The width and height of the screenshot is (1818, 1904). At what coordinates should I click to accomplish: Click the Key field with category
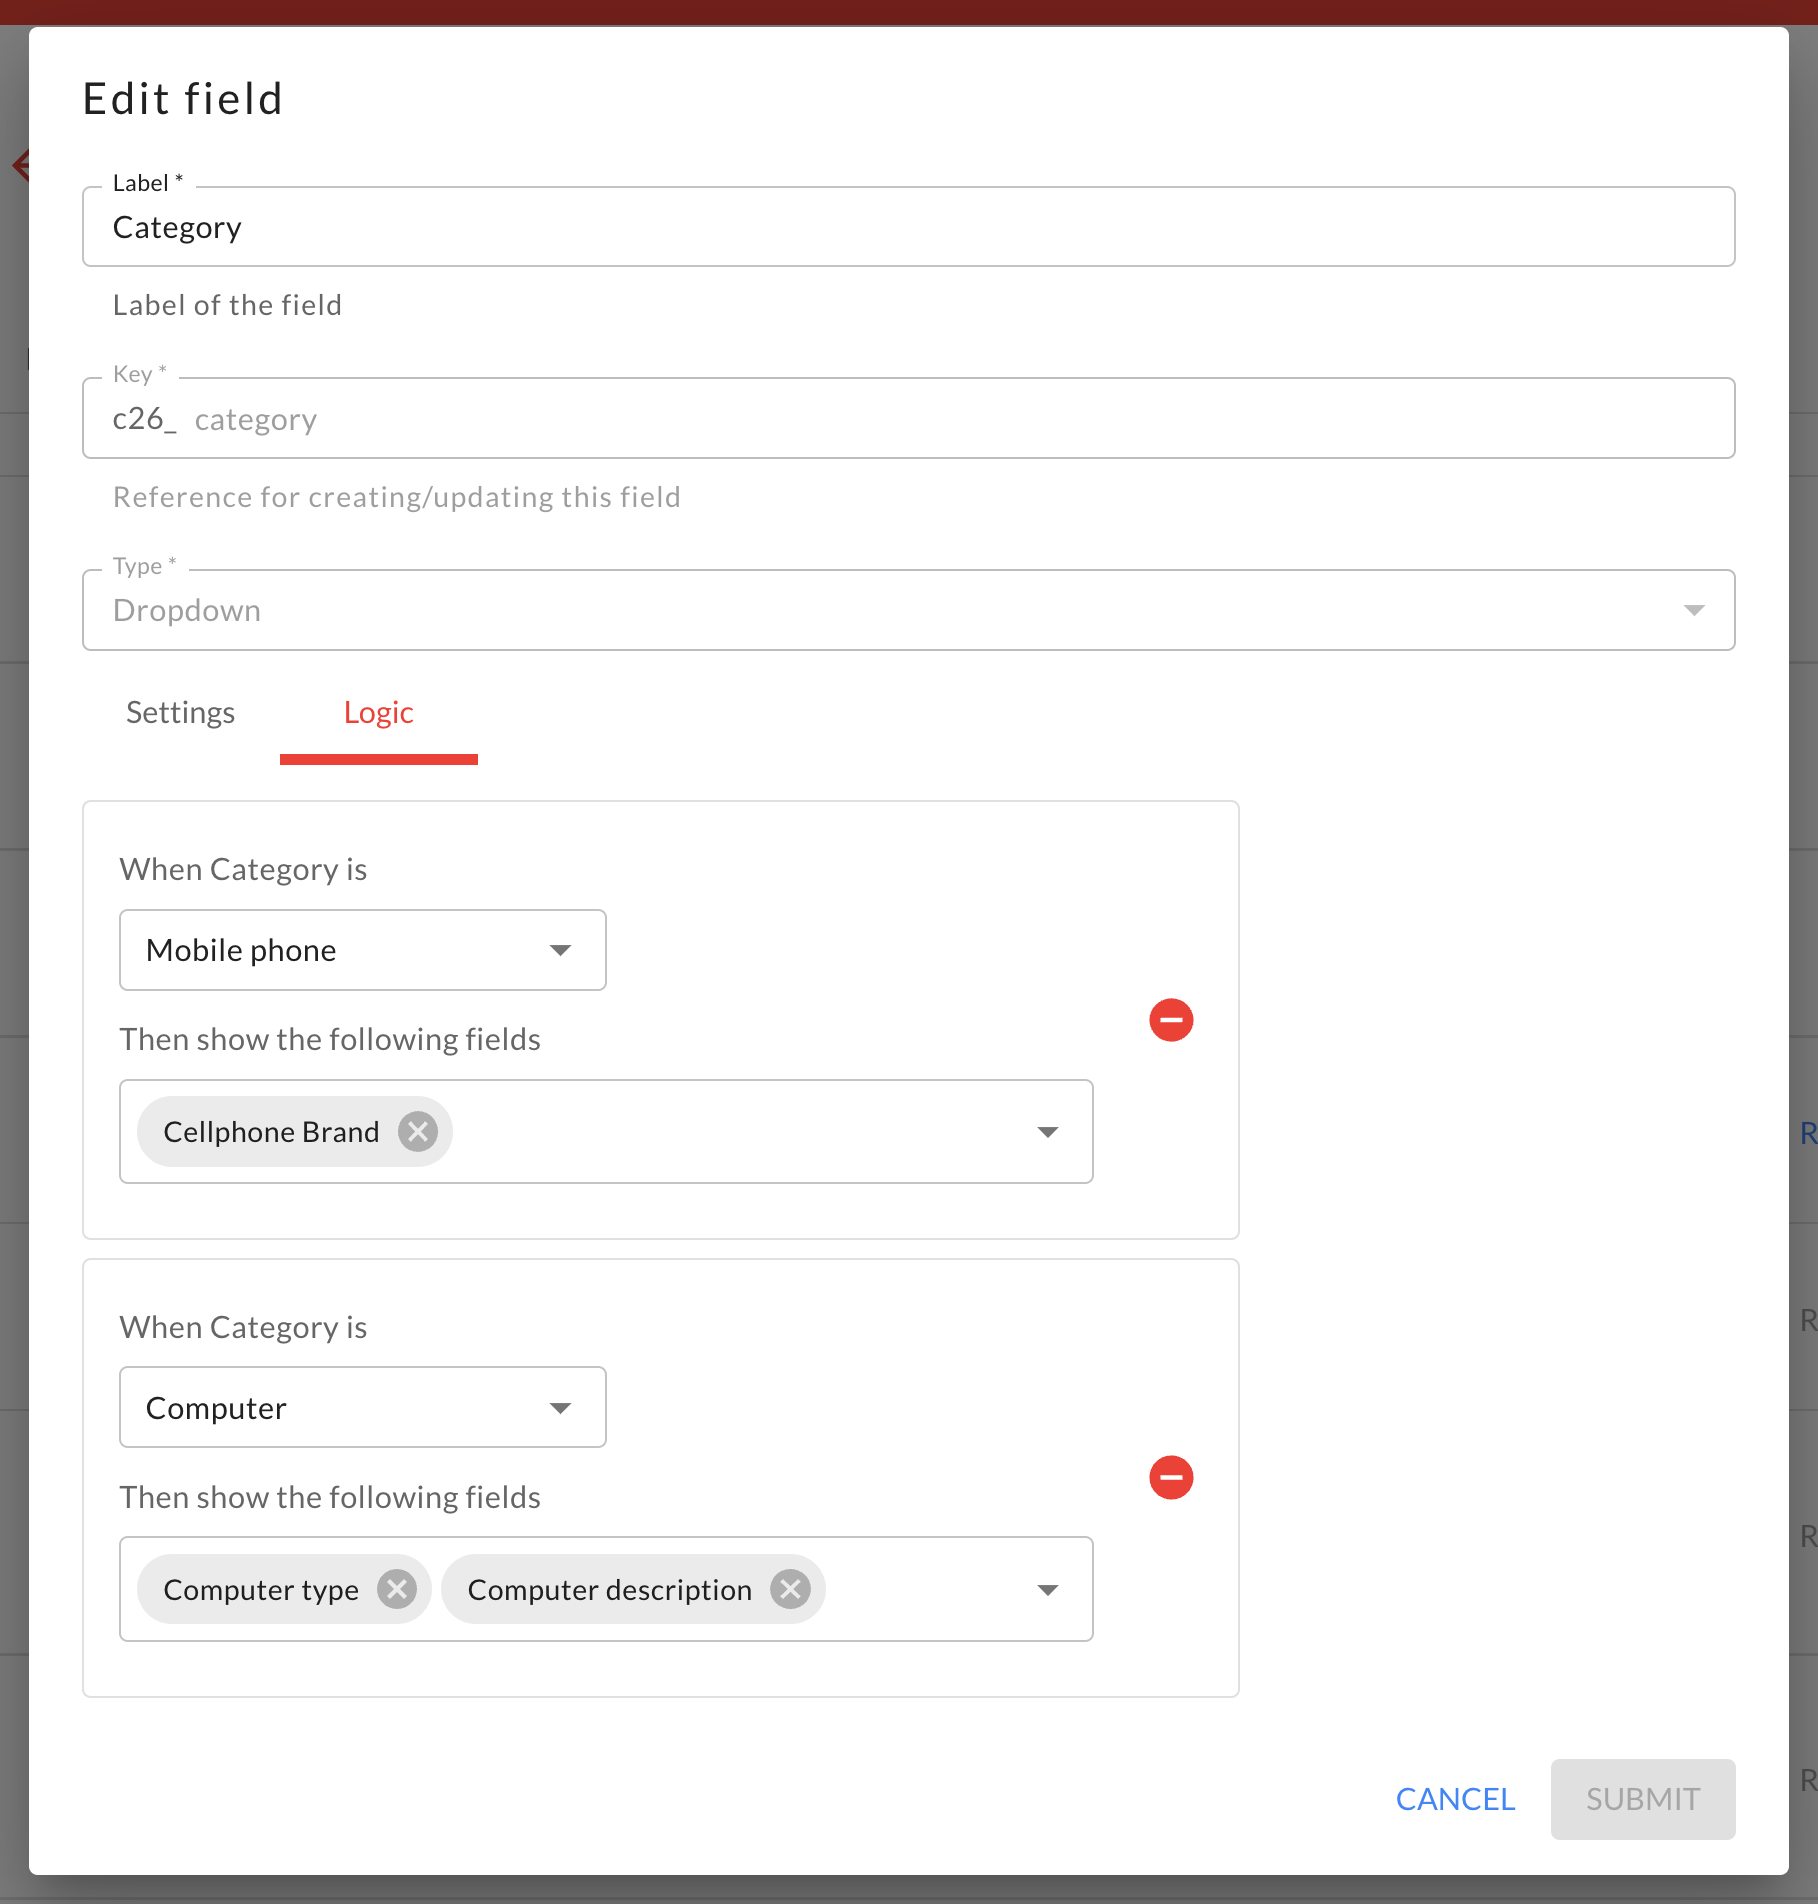(908, 419)
